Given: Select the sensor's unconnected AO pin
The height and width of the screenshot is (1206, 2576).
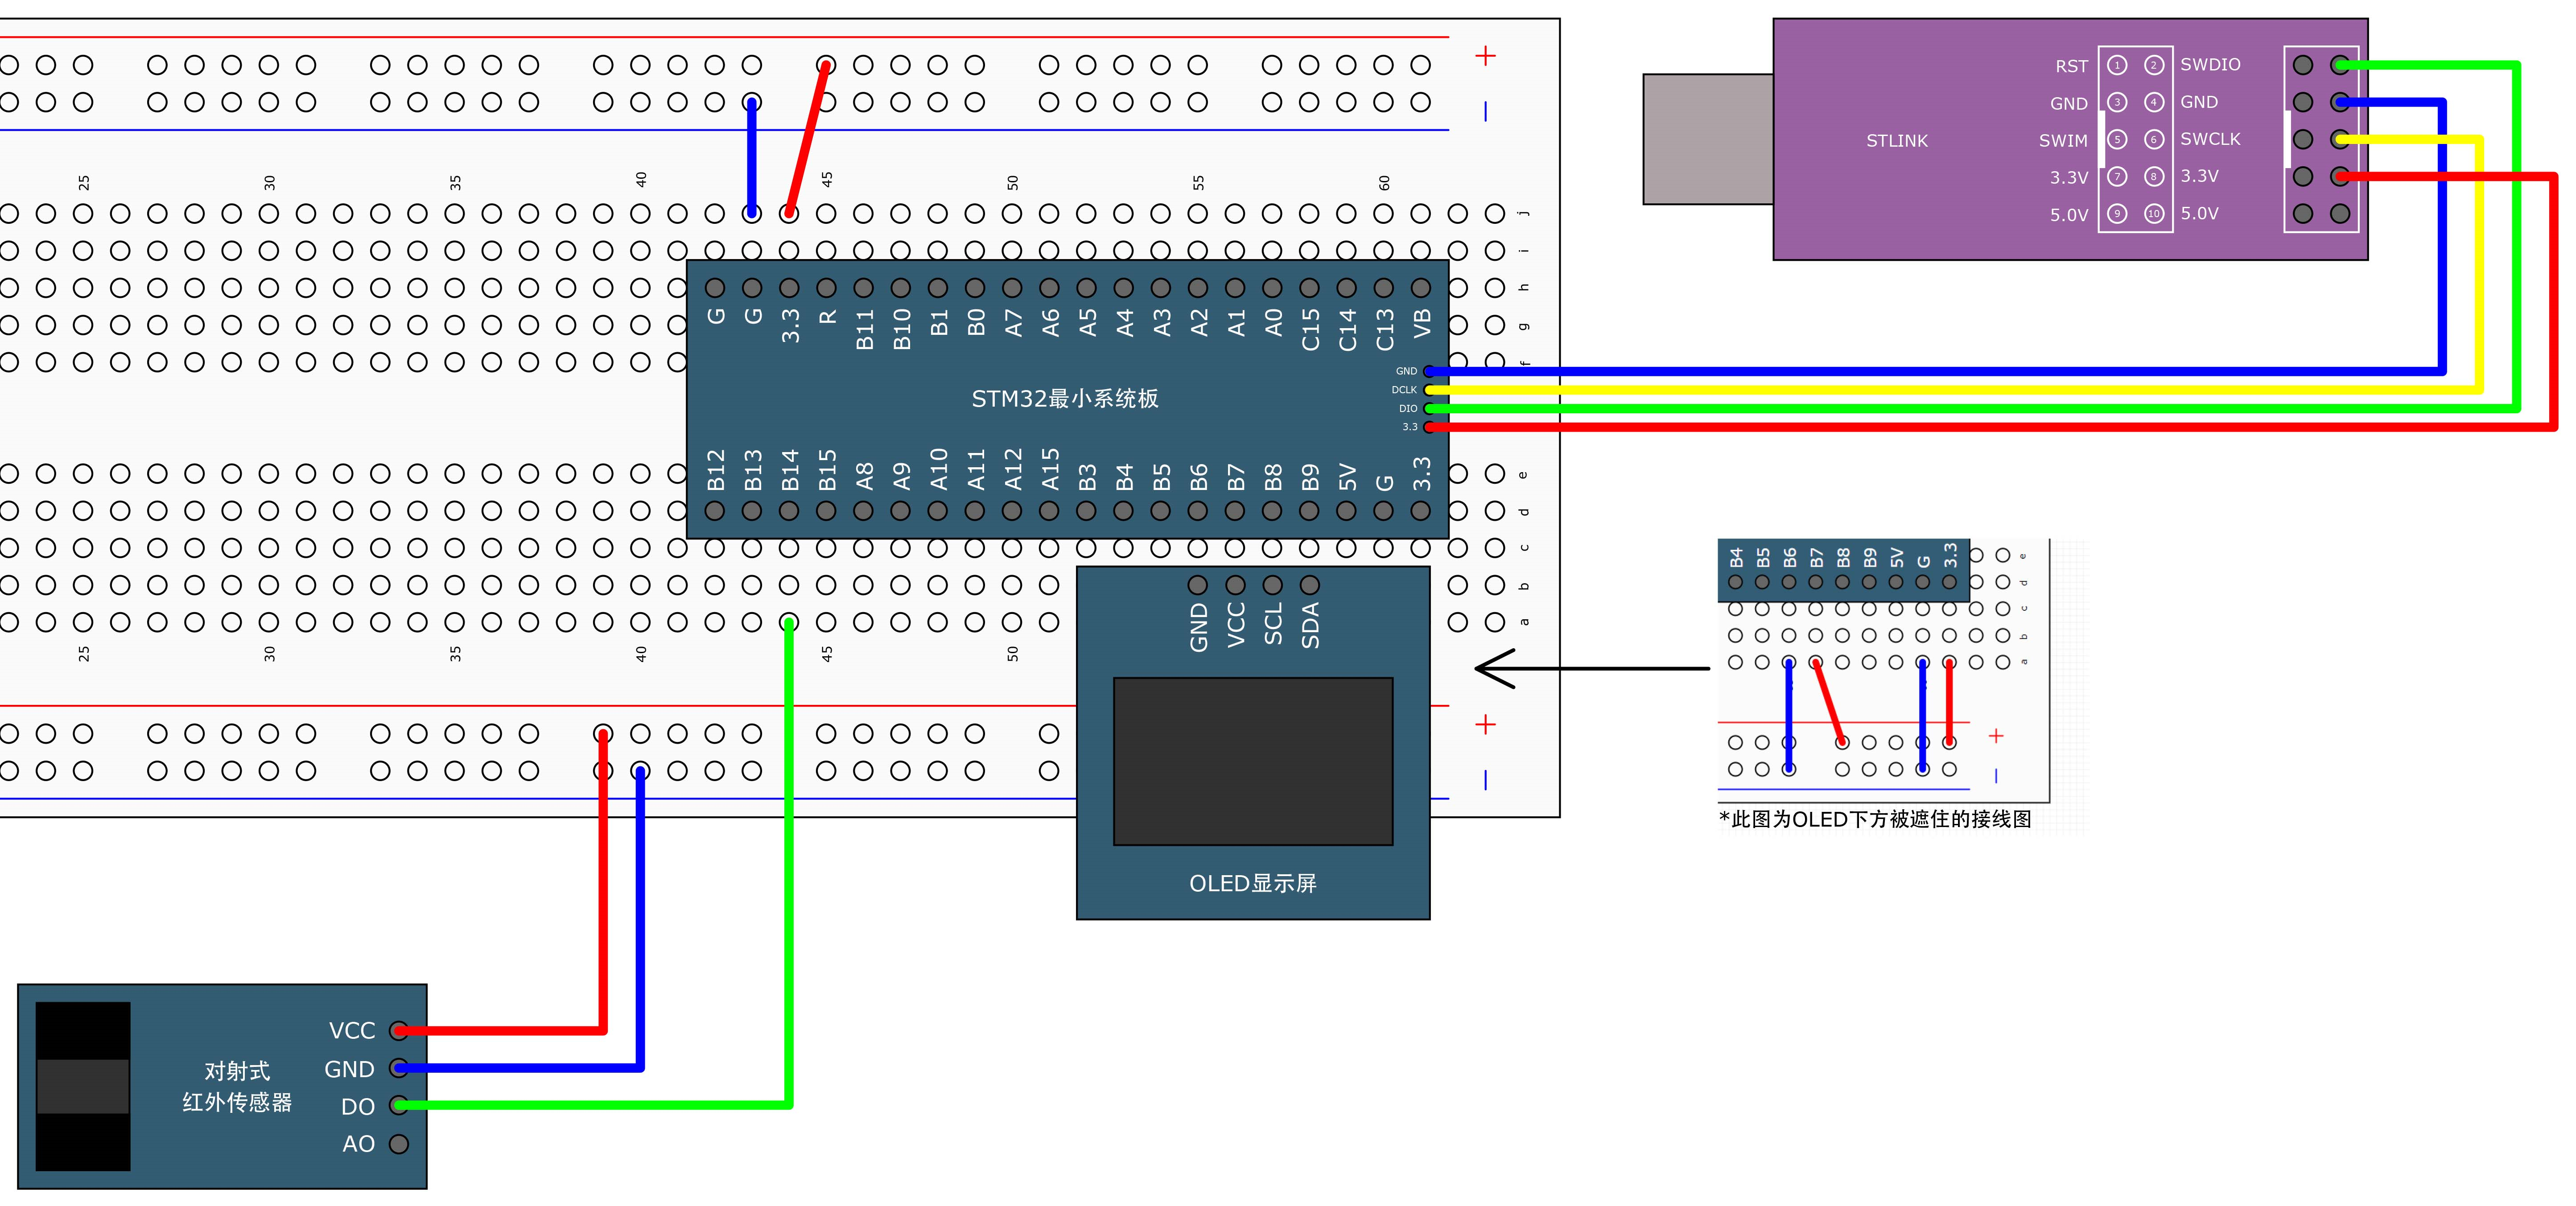Looking at the screenshot, I should coord(399,1143).
